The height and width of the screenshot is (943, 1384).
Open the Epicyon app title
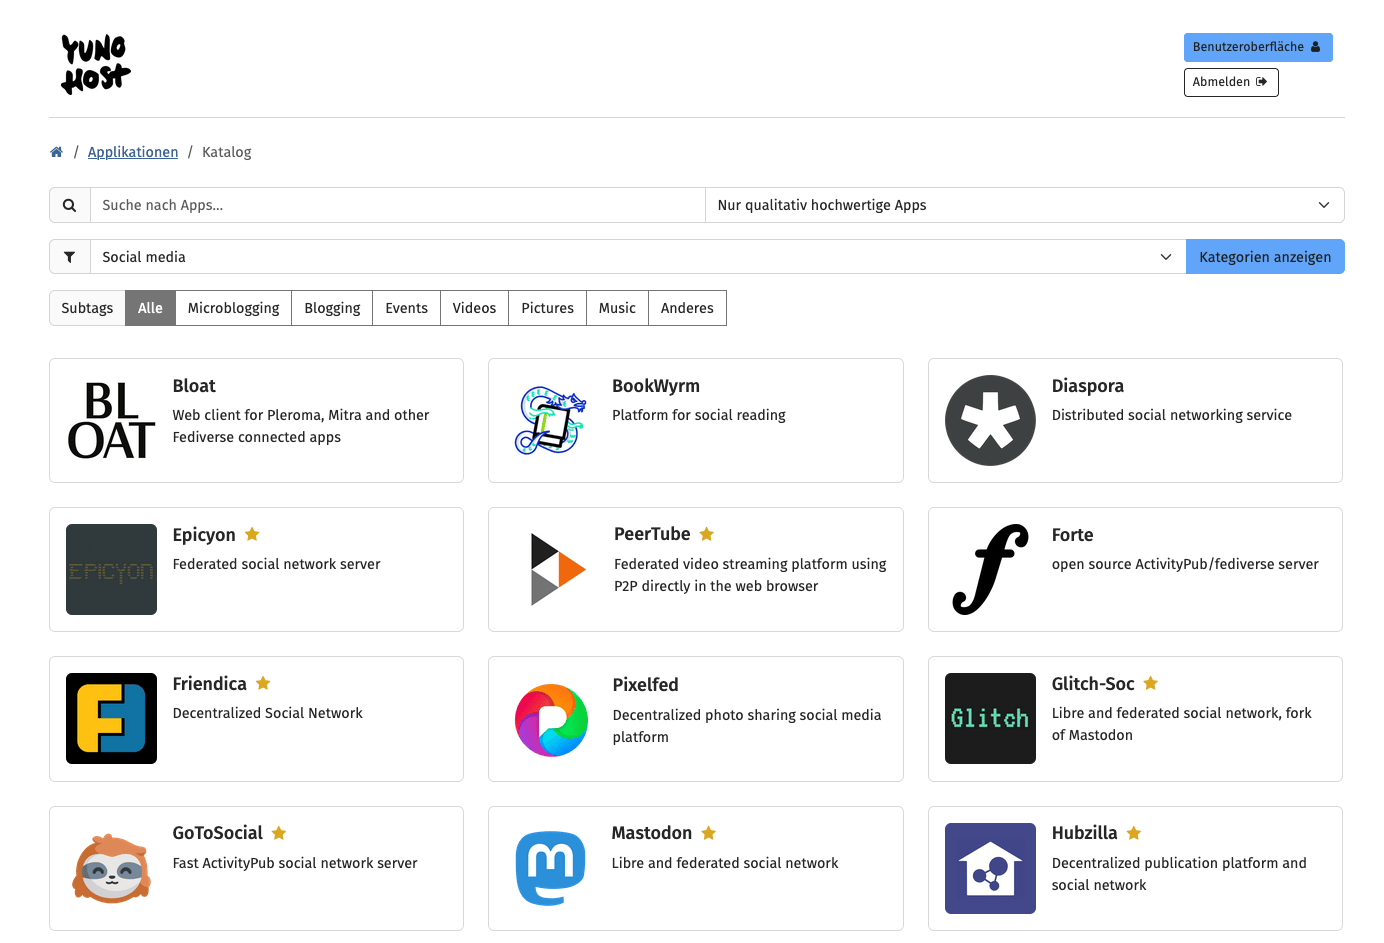[204, 535]
